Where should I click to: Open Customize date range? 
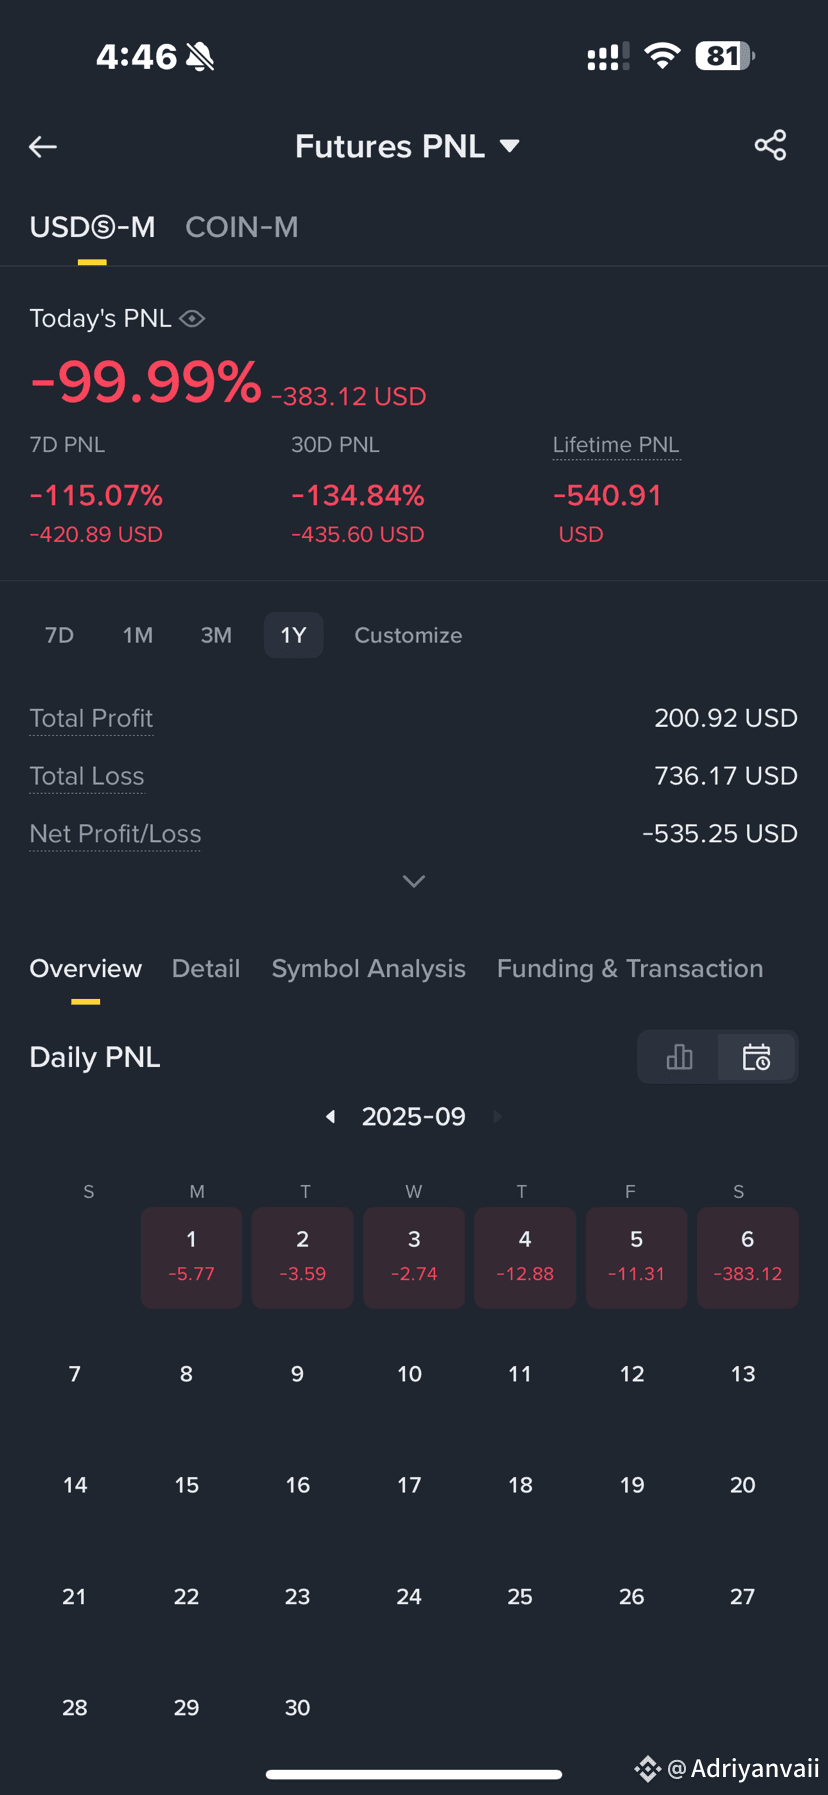pos(408,635)
